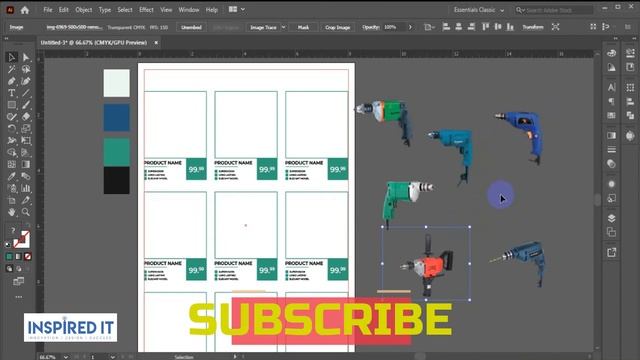The height and width of the screenshot is (360, 640).
Task: Pick the Magic Wand tool
Action: pos(11,69)
